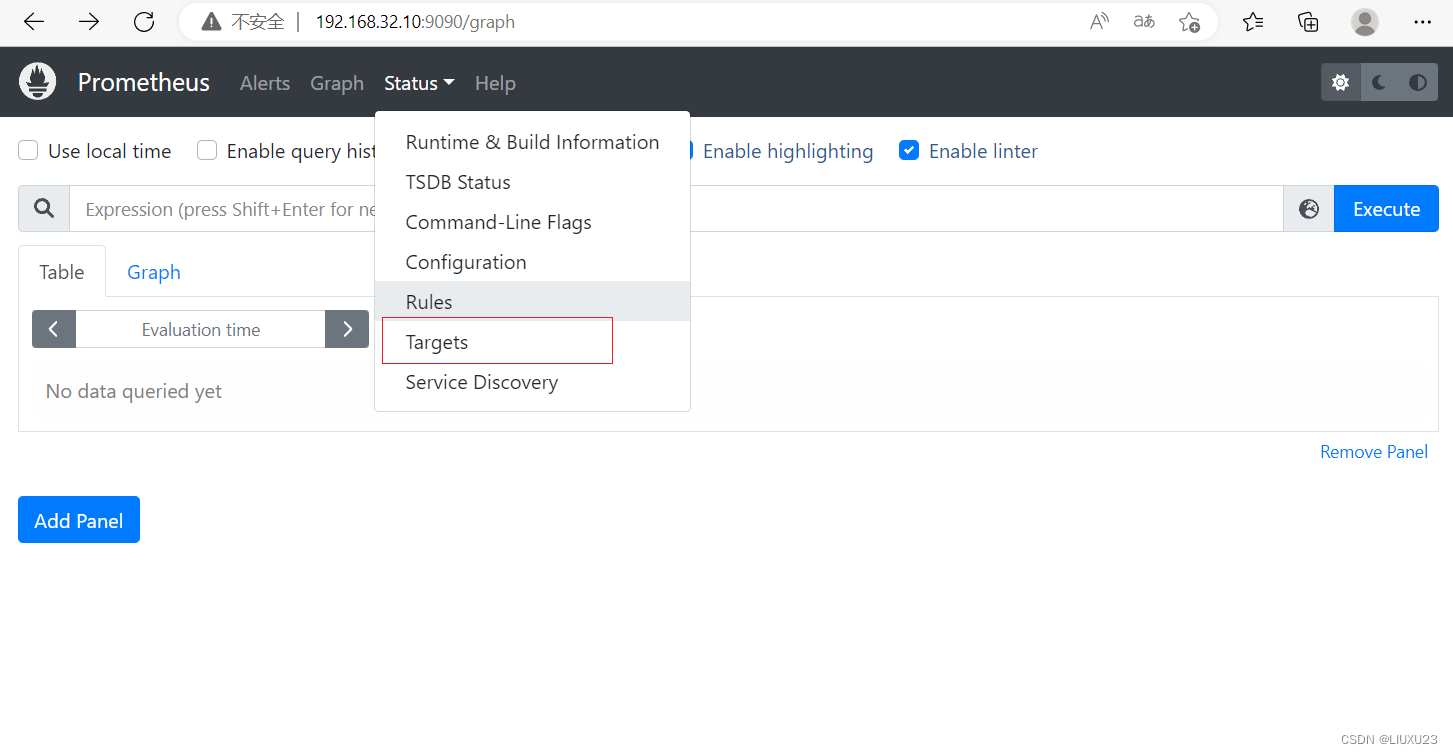Open Alerts in navigation bar

[265, 83]
